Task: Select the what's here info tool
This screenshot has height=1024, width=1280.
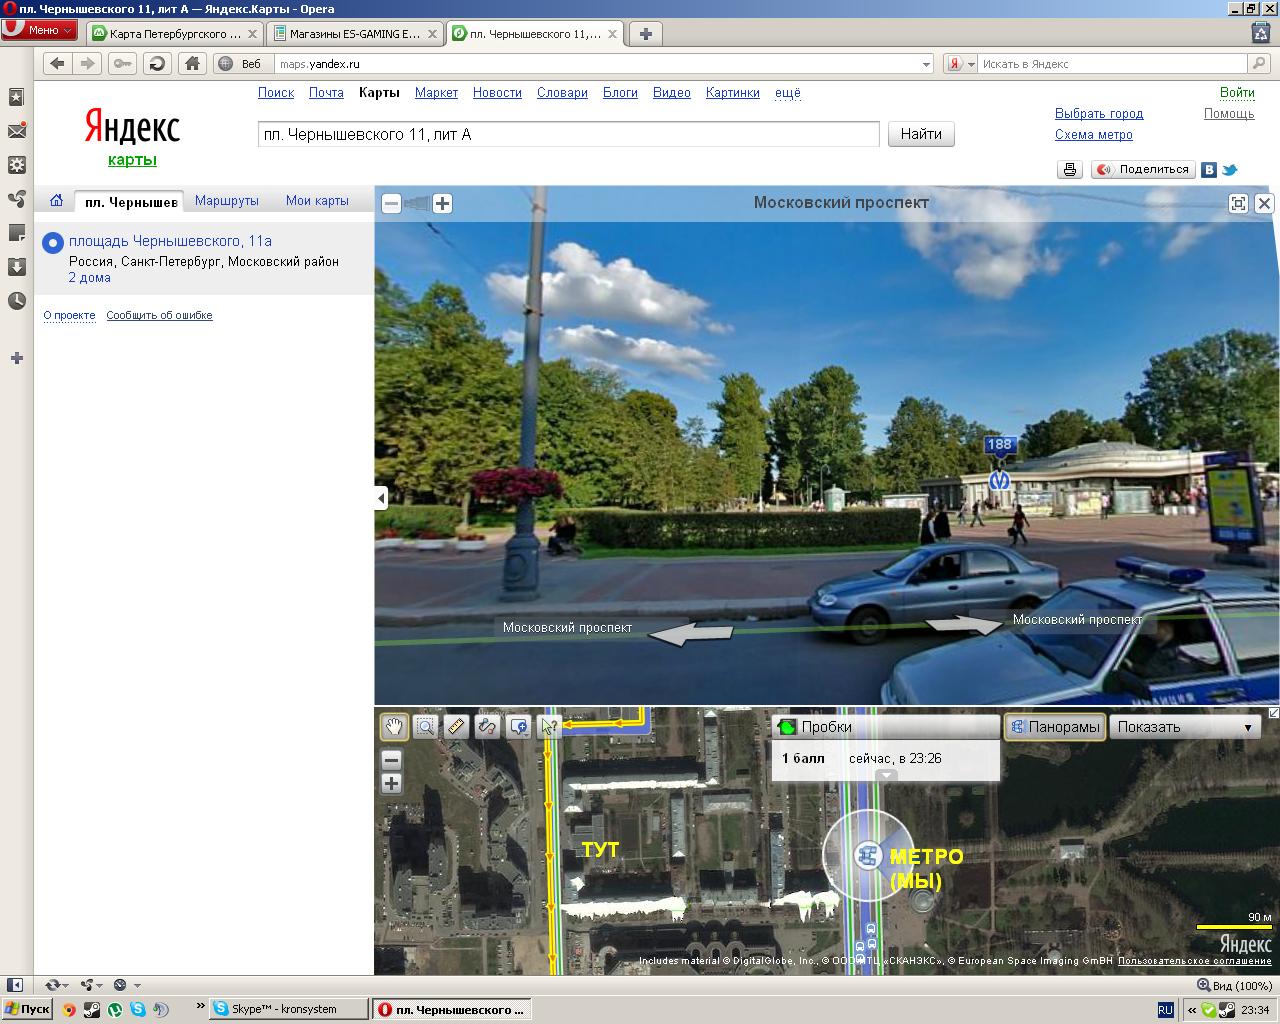Action: click(x=548, y=727)
